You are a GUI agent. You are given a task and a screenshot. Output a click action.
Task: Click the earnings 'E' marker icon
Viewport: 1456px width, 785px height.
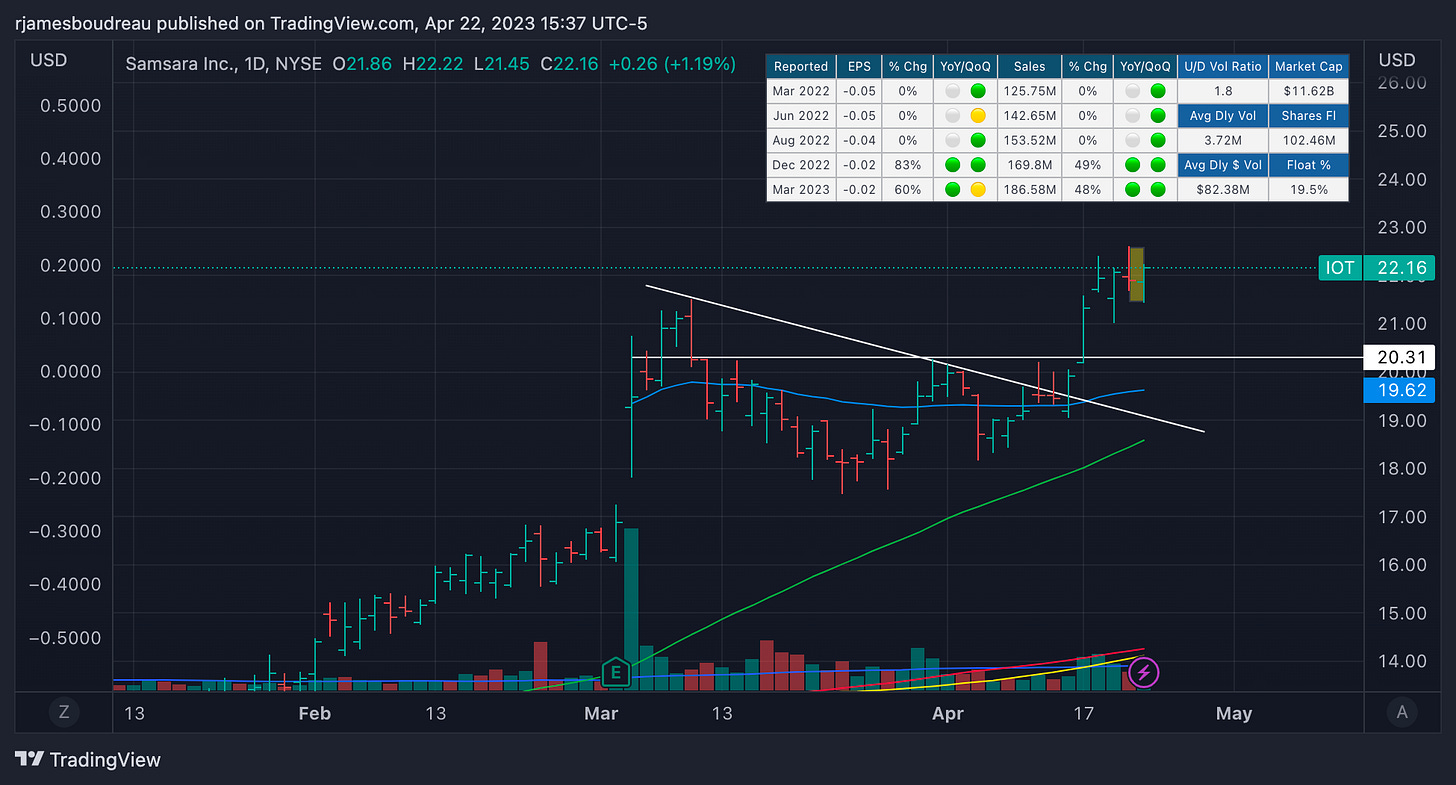(616, 673)
